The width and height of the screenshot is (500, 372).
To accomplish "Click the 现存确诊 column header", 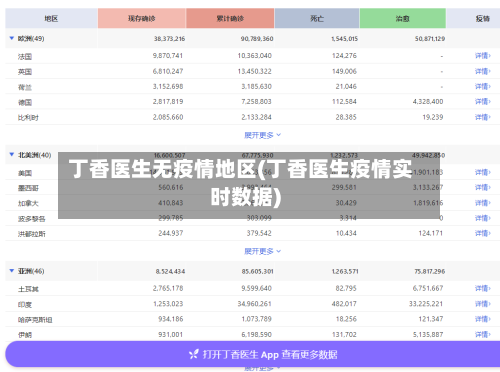I will 142,18.
